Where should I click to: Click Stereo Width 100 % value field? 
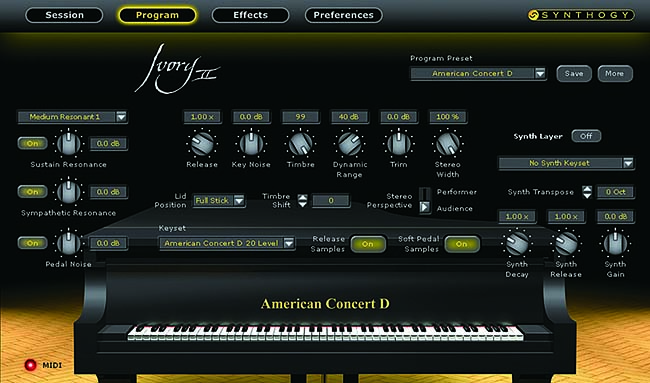pyautogui.click(x=448, y=117)
